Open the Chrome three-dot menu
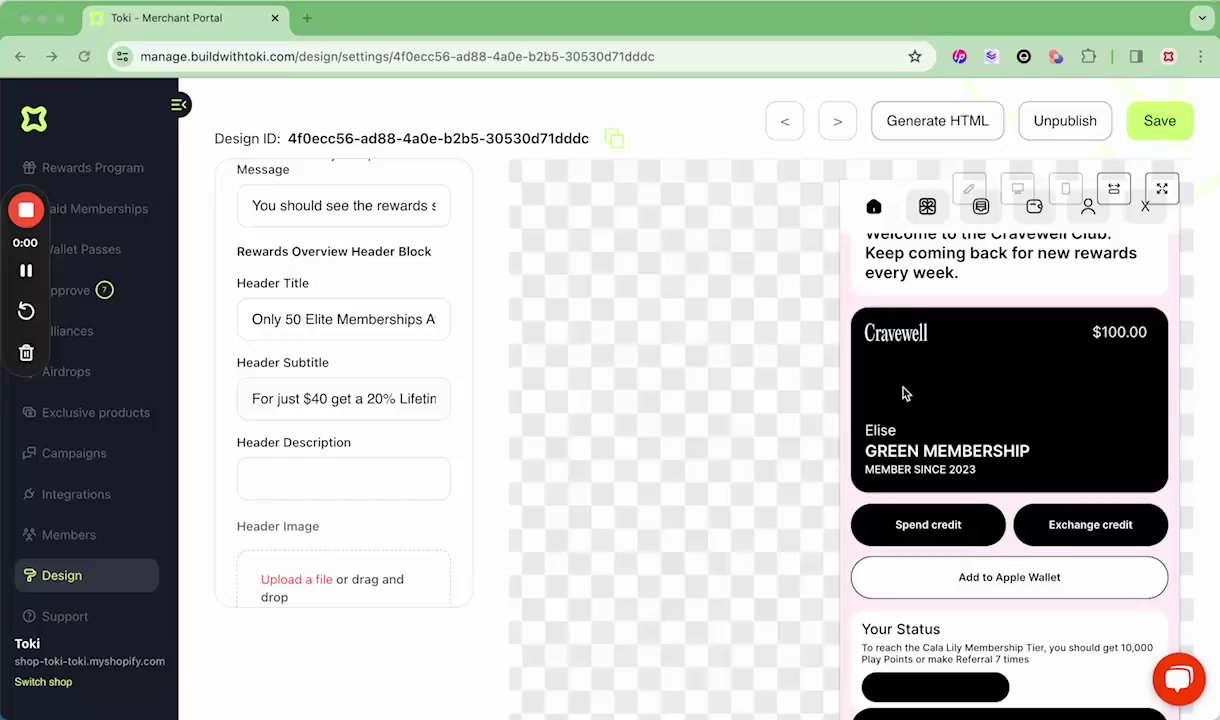The width and height of the screenshot is (1220, 720). [1201, 57]
